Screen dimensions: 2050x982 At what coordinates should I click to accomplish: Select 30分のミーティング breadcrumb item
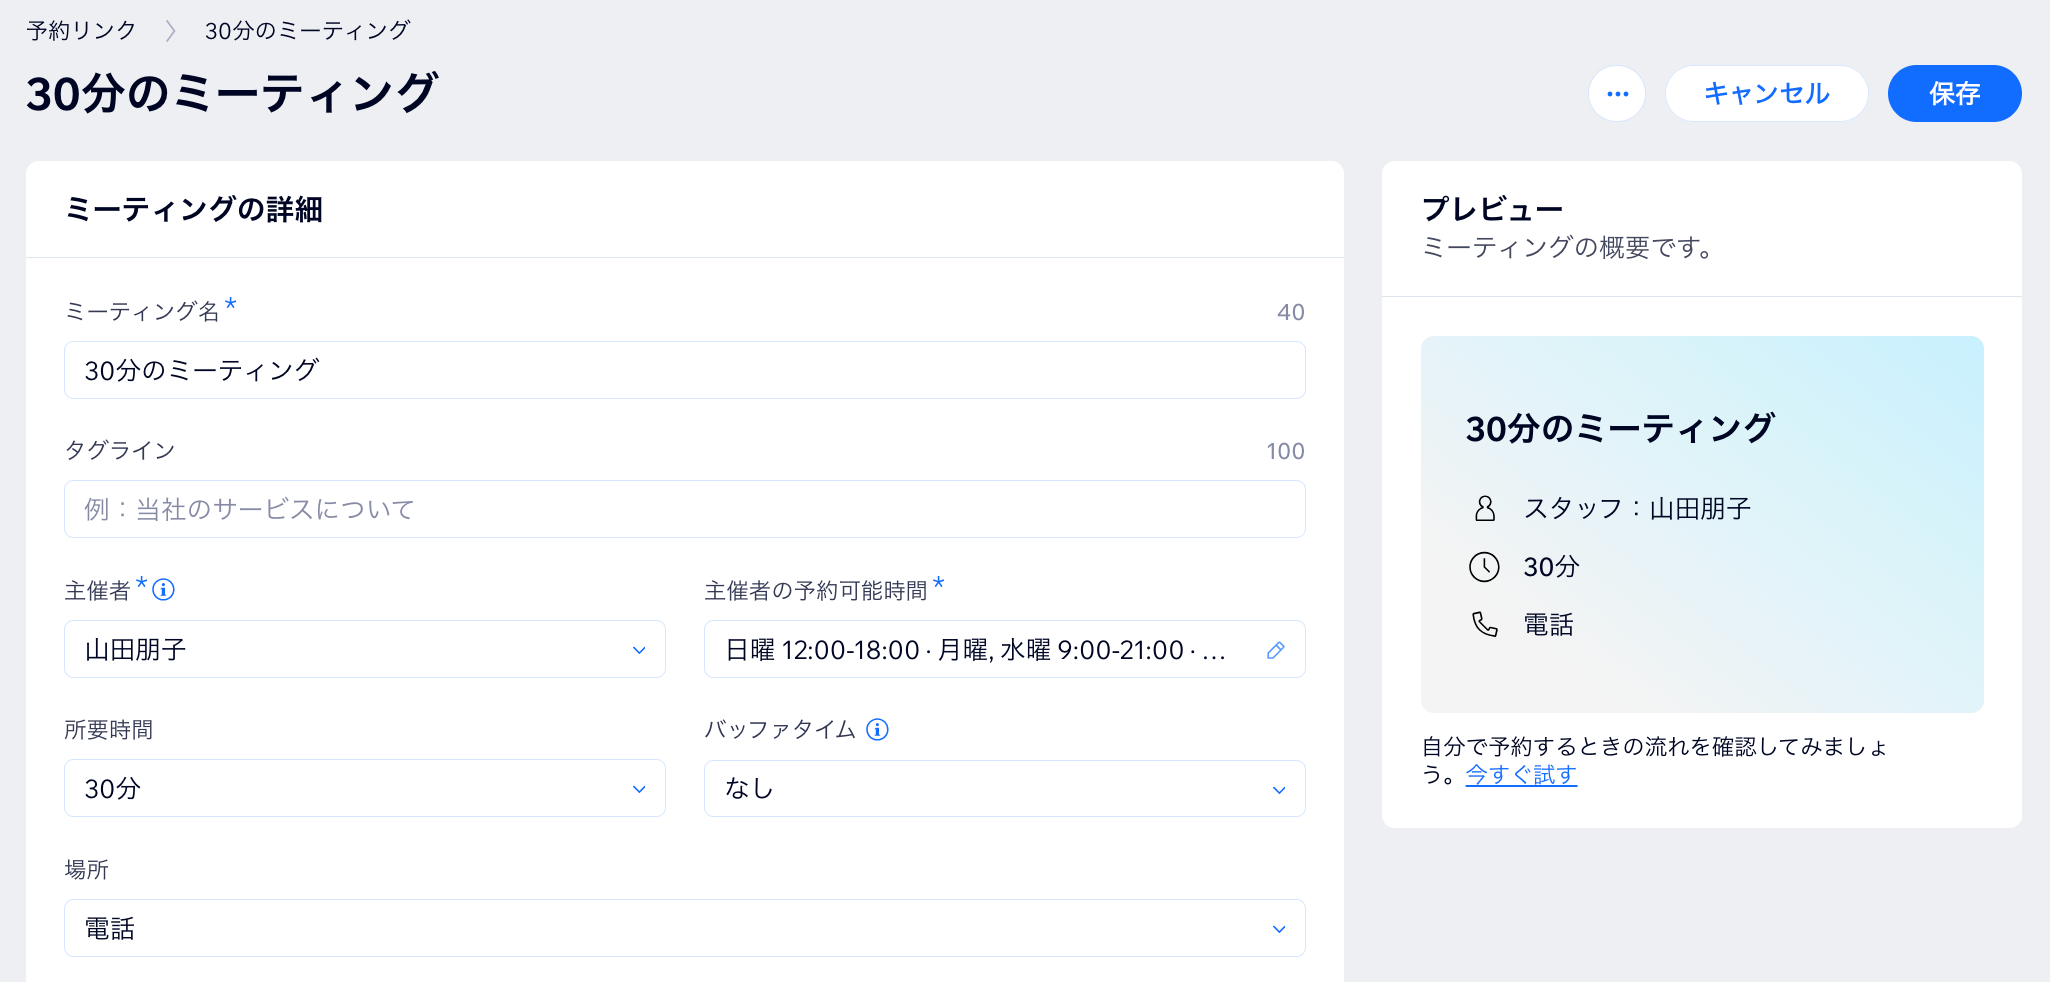click(306, 29)
